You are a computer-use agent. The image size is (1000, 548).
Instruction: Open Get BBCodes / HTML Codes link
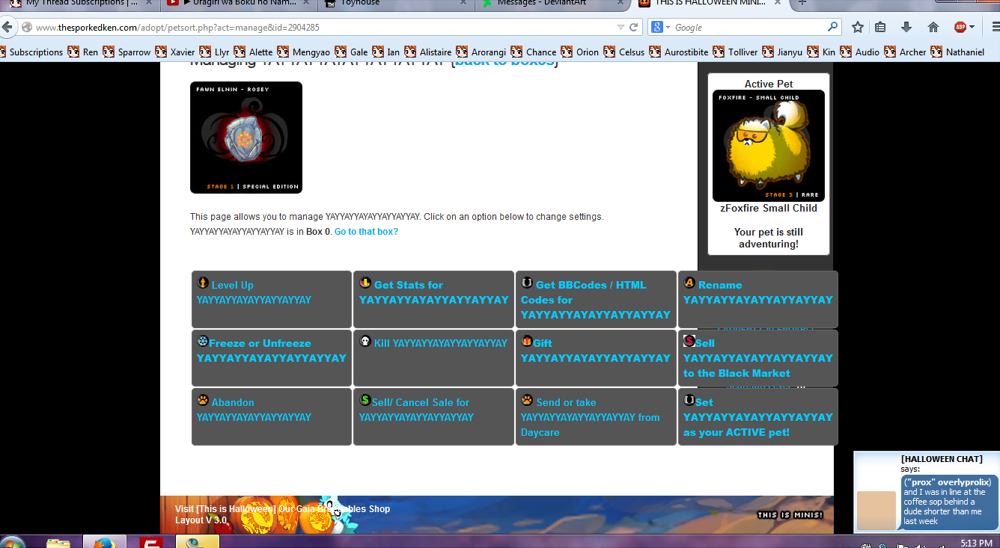coord(596,300)
